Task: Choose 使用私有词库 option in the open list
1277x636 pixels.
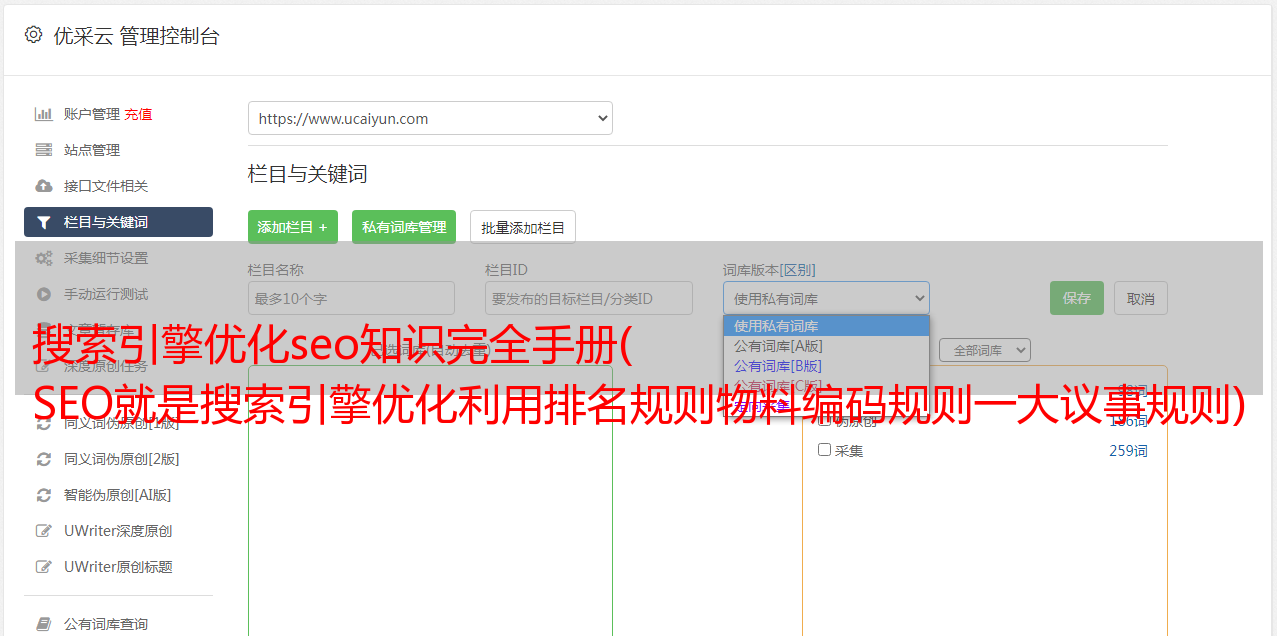Action: click(x=826, y=326)
